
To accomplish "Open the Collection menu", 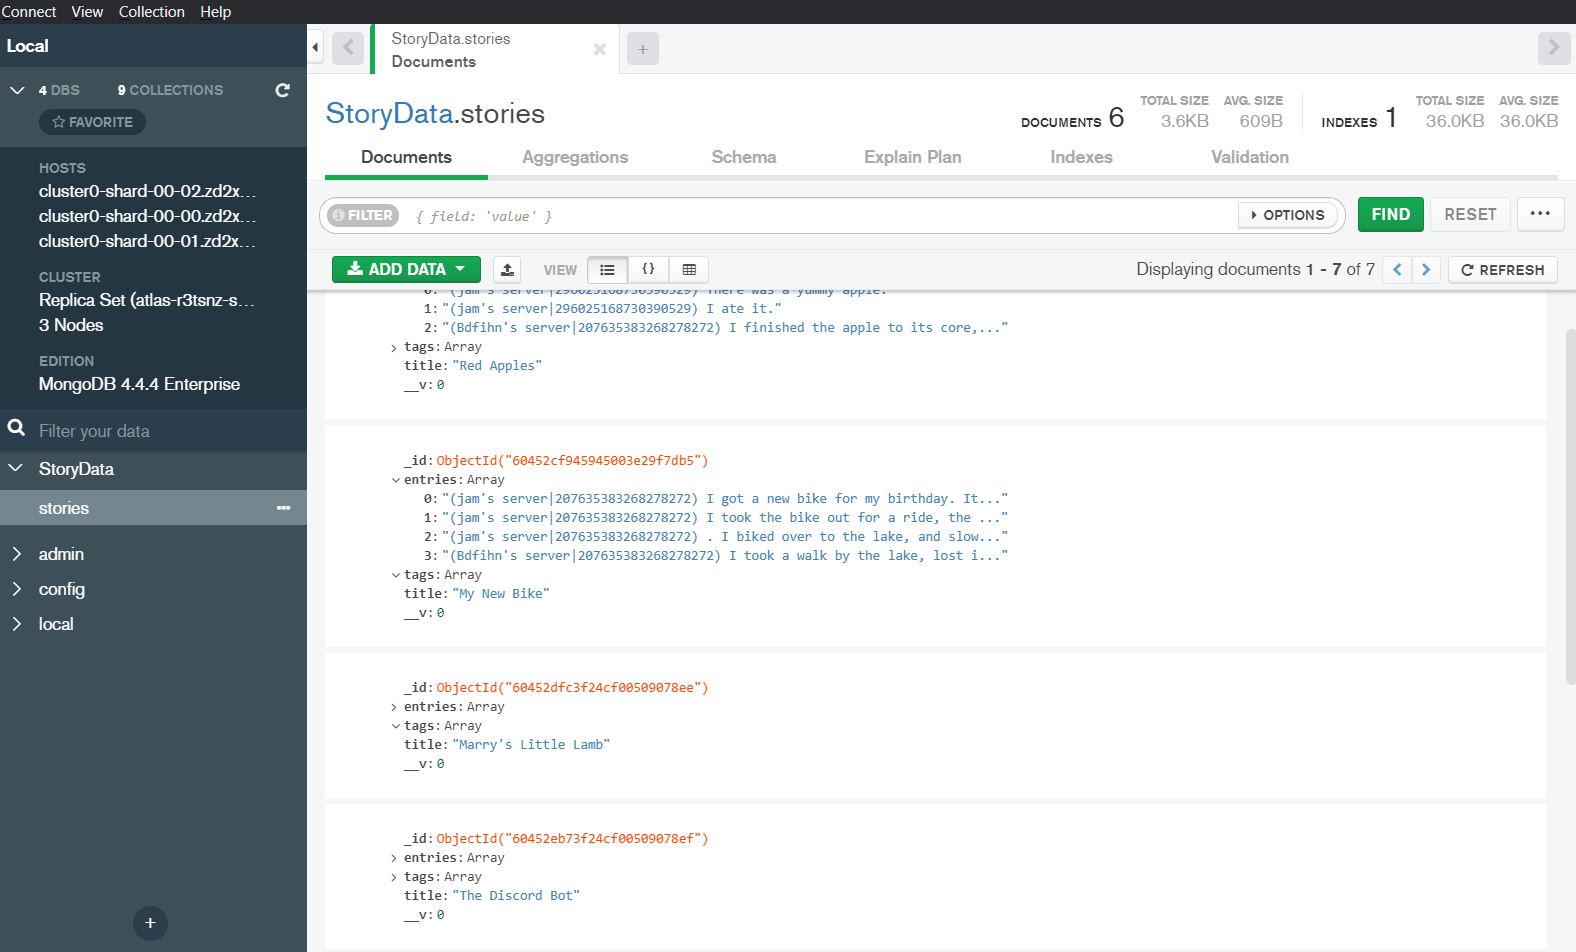I will [x=152, y=12].
